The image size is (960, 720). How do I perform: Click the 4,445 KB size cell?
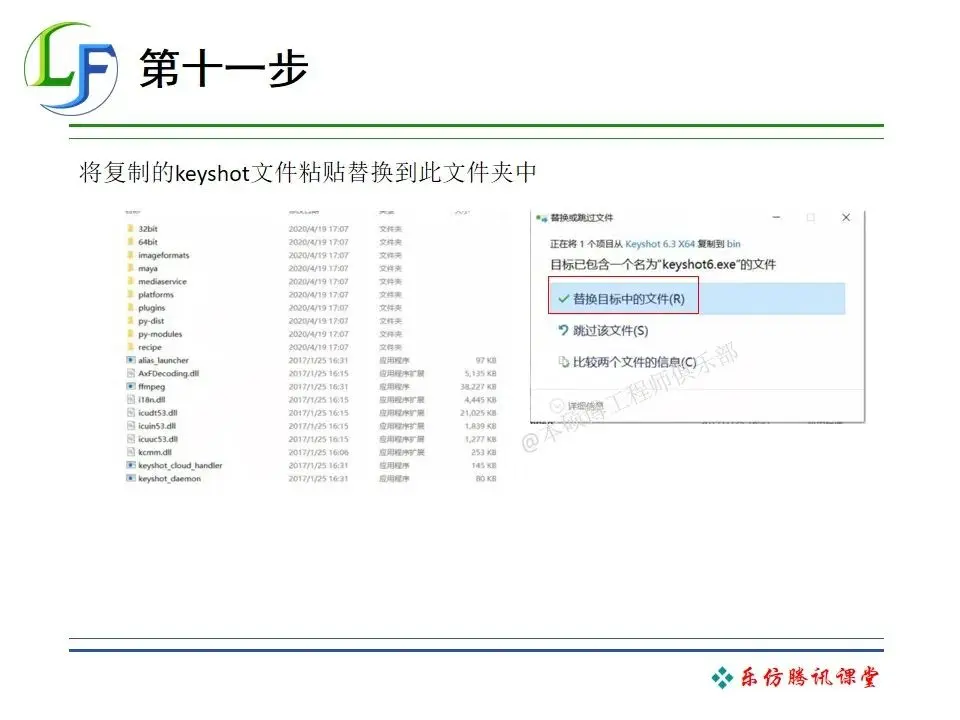[480, 400]
